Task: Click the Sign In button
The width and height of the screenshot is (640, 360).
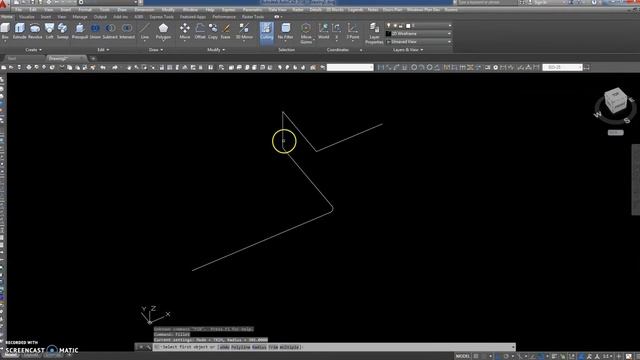Action: [x=540, y=2]
